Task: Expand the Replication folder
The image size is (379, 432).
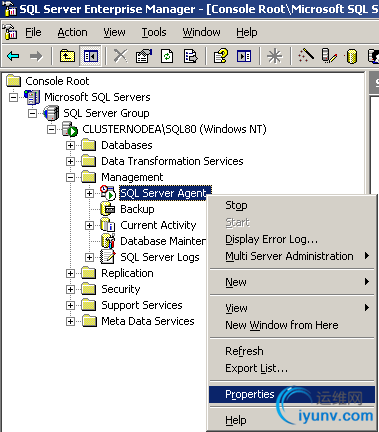Action: tap(70, 273)
